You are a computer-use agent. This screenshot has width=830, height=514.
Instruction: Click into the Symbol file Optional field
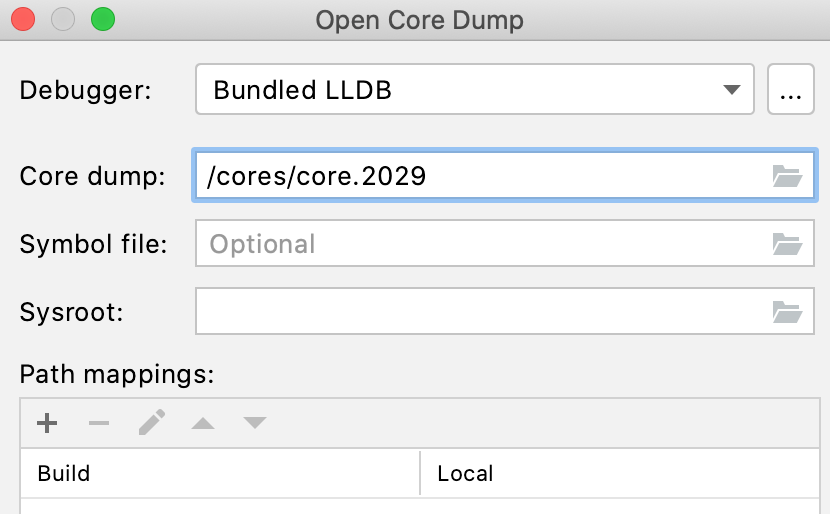pos(480,244)
